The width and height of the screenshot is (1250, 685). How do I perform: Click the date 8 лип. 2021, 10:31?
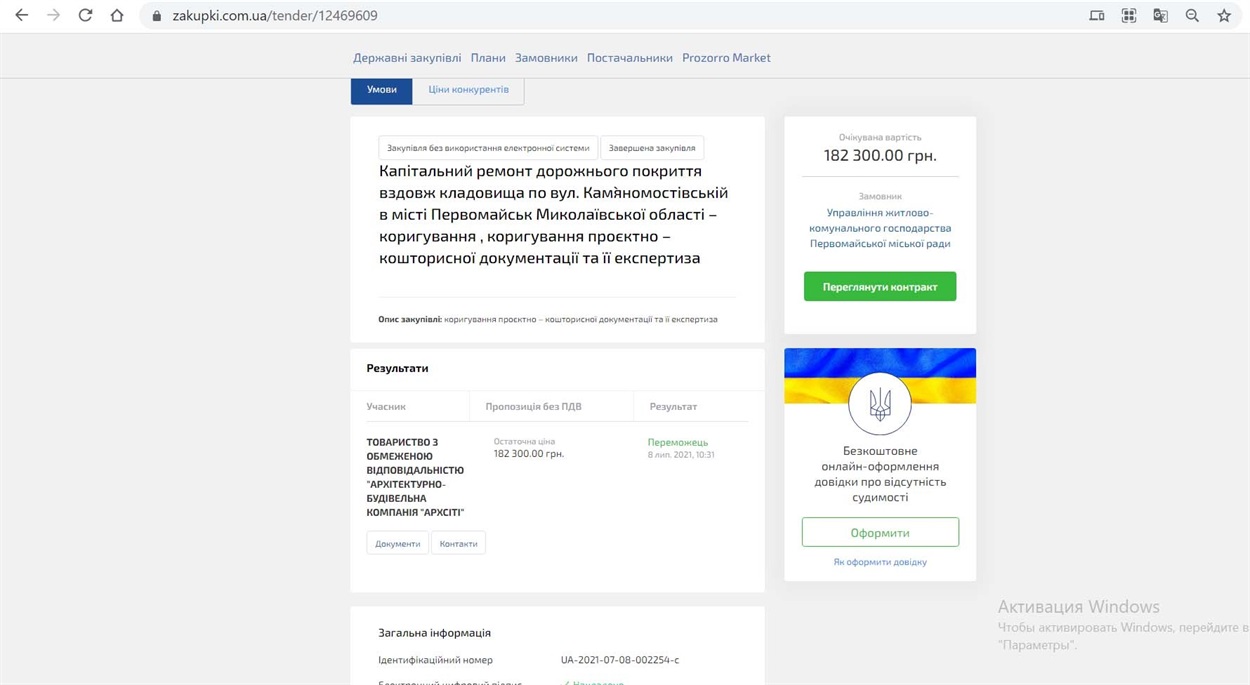tap(681, 455)
